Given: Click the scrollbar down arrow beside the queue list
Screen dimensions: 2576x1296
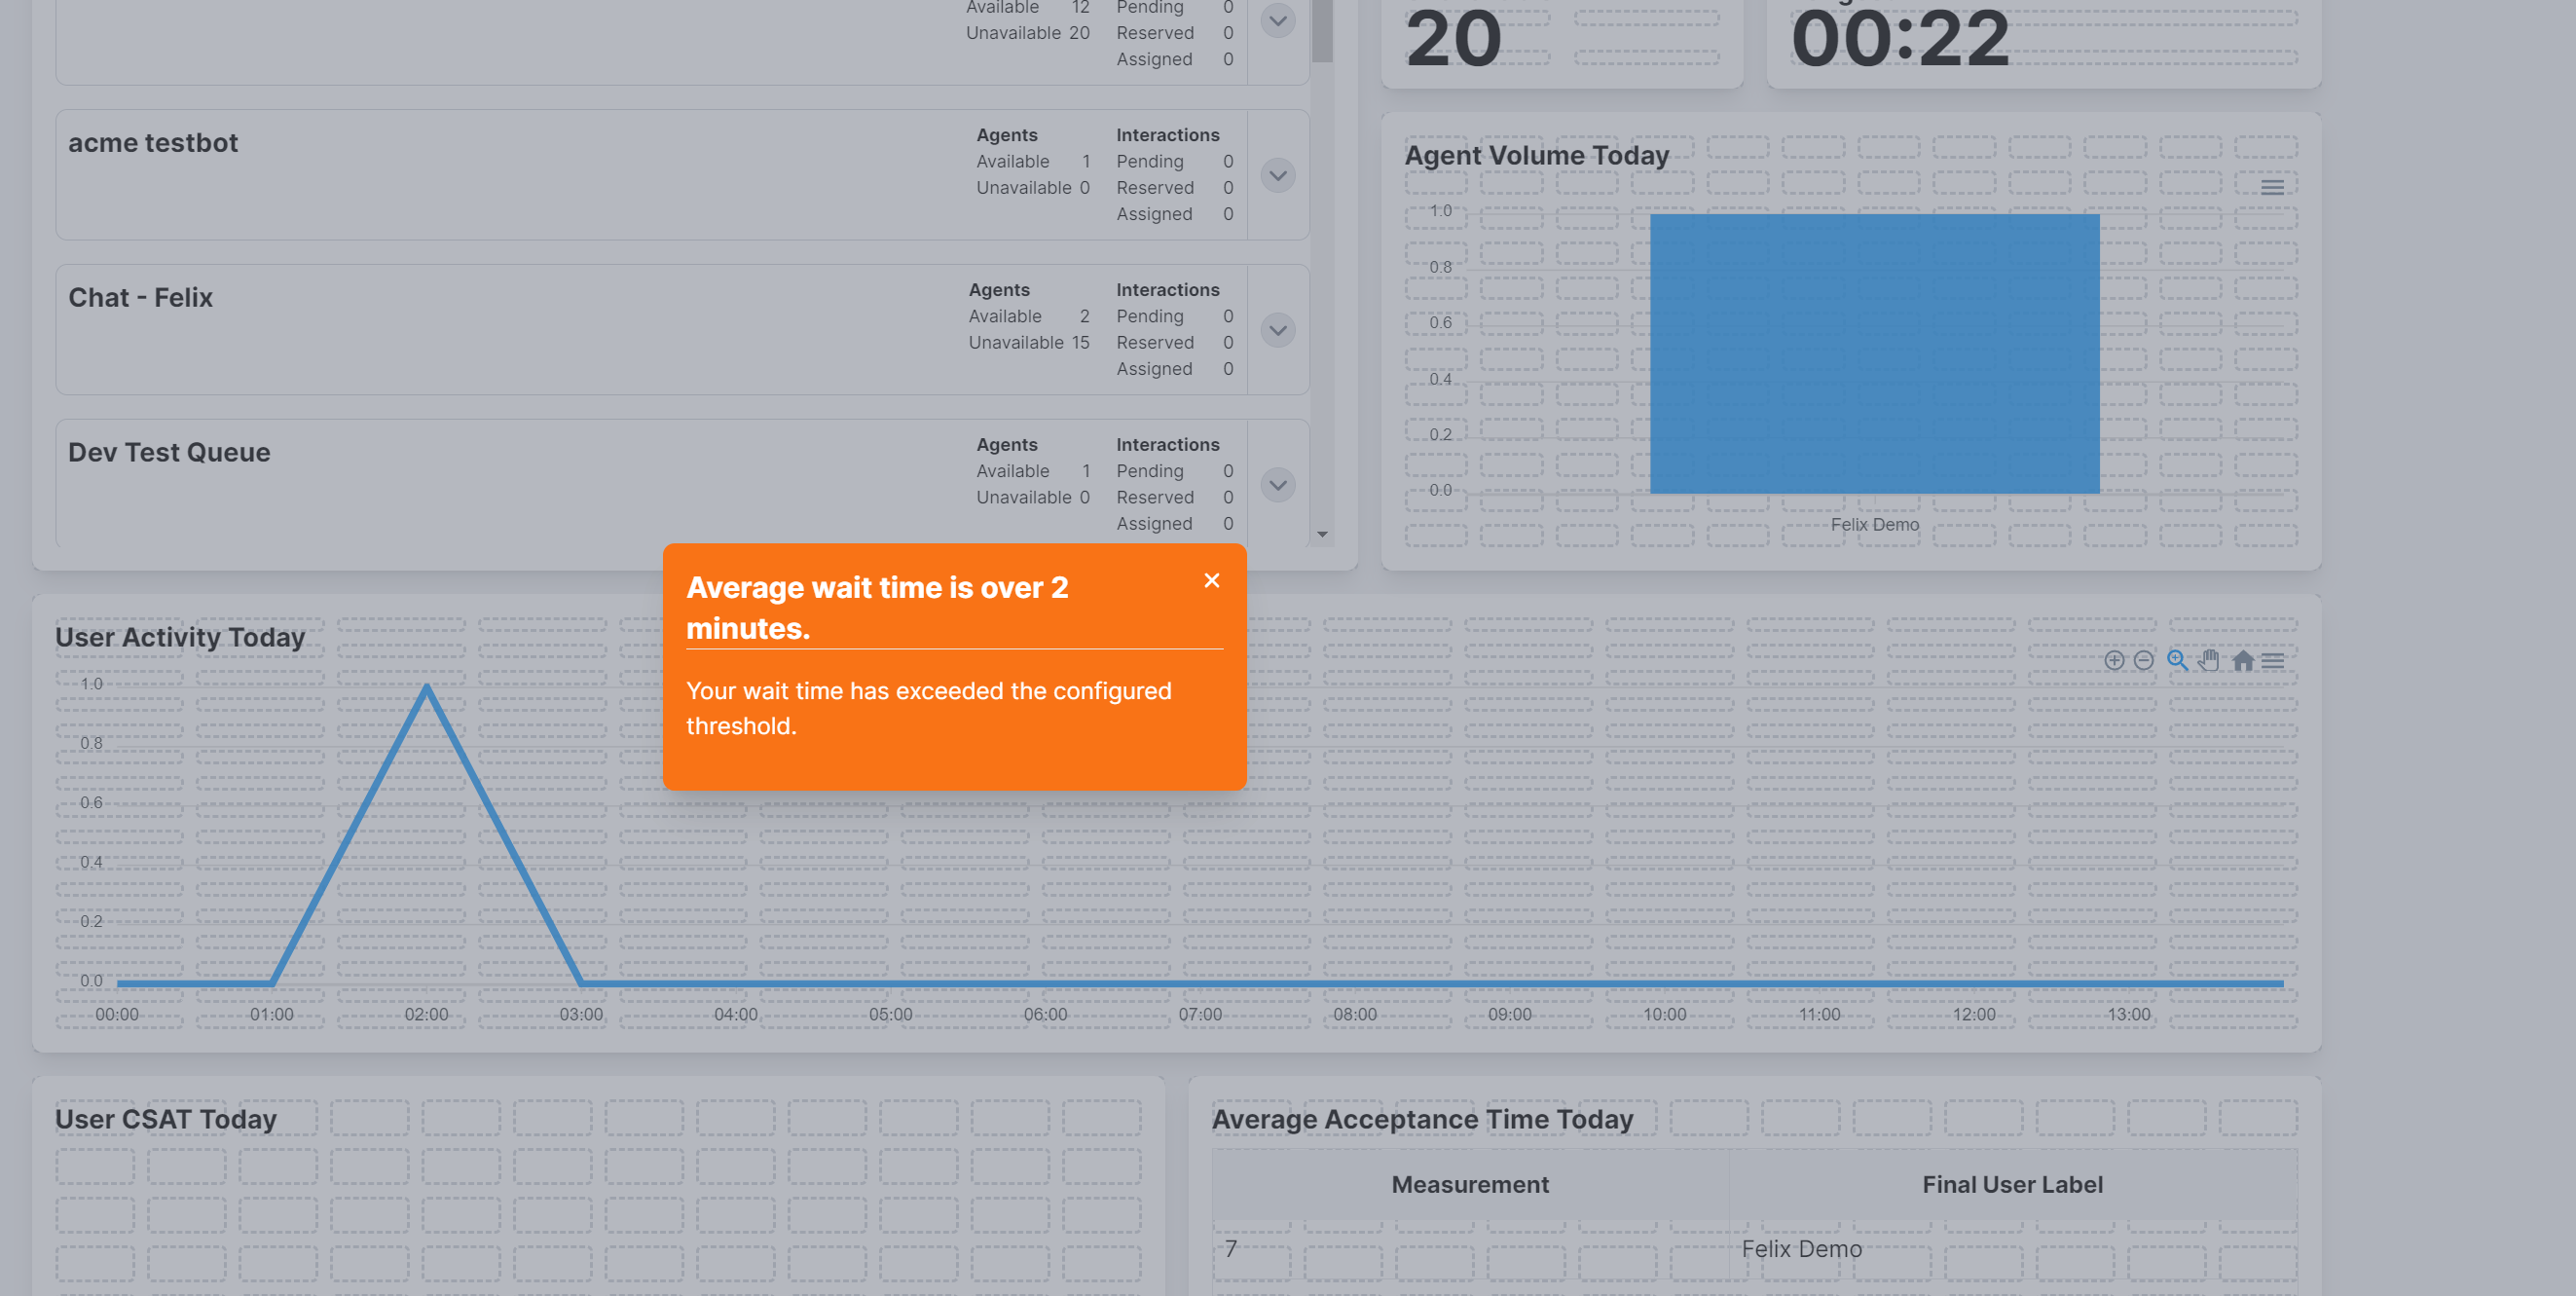Looking at the screenshot, I should click(x=1322, y=533).
